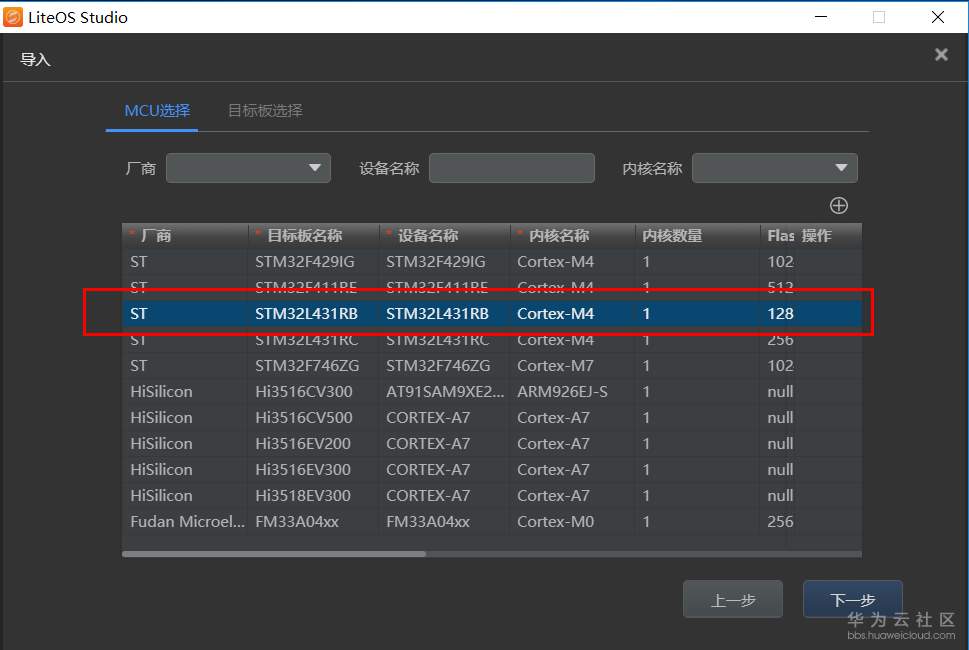Focus the 设备名称 device name field

tap(512, 168)
